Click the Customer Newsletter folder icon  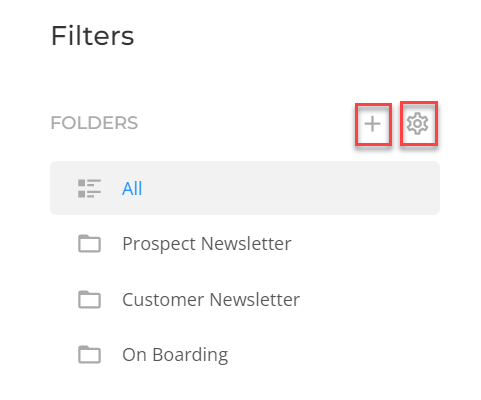pyautogui.click(x=89, y=299)
